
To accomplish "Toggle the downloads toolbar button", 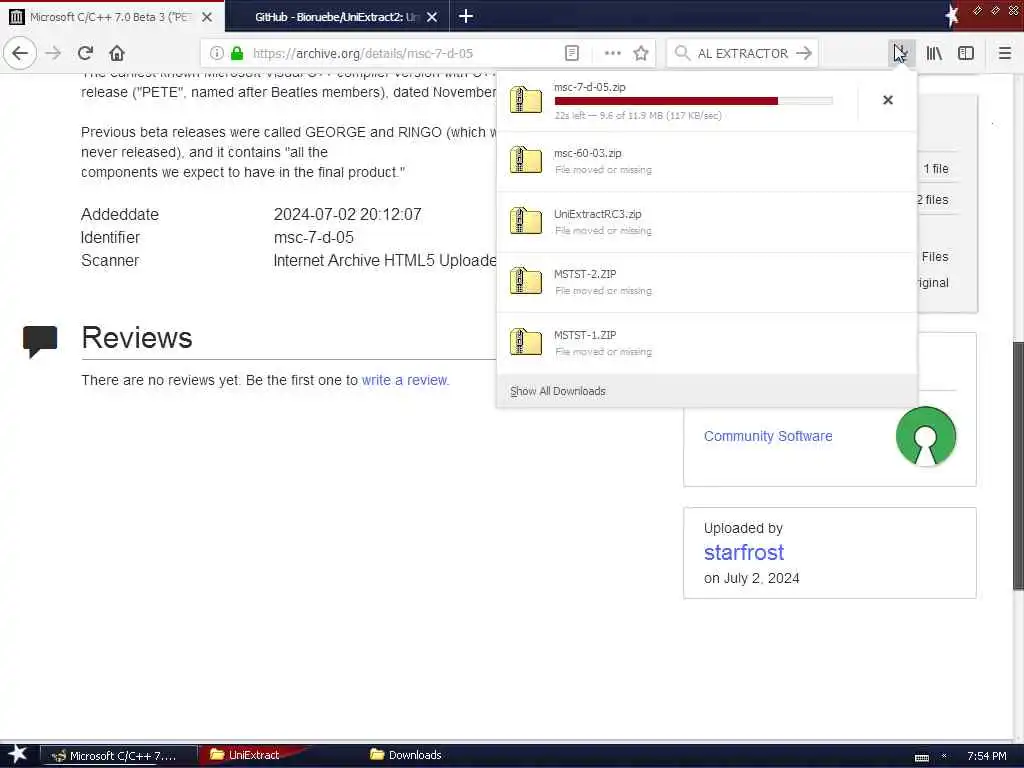I will point(901,53).
